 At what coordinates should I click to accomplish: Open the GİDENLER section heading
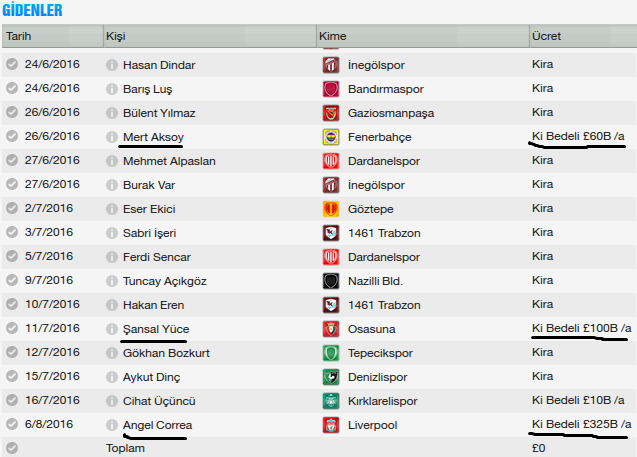(32, 10)
